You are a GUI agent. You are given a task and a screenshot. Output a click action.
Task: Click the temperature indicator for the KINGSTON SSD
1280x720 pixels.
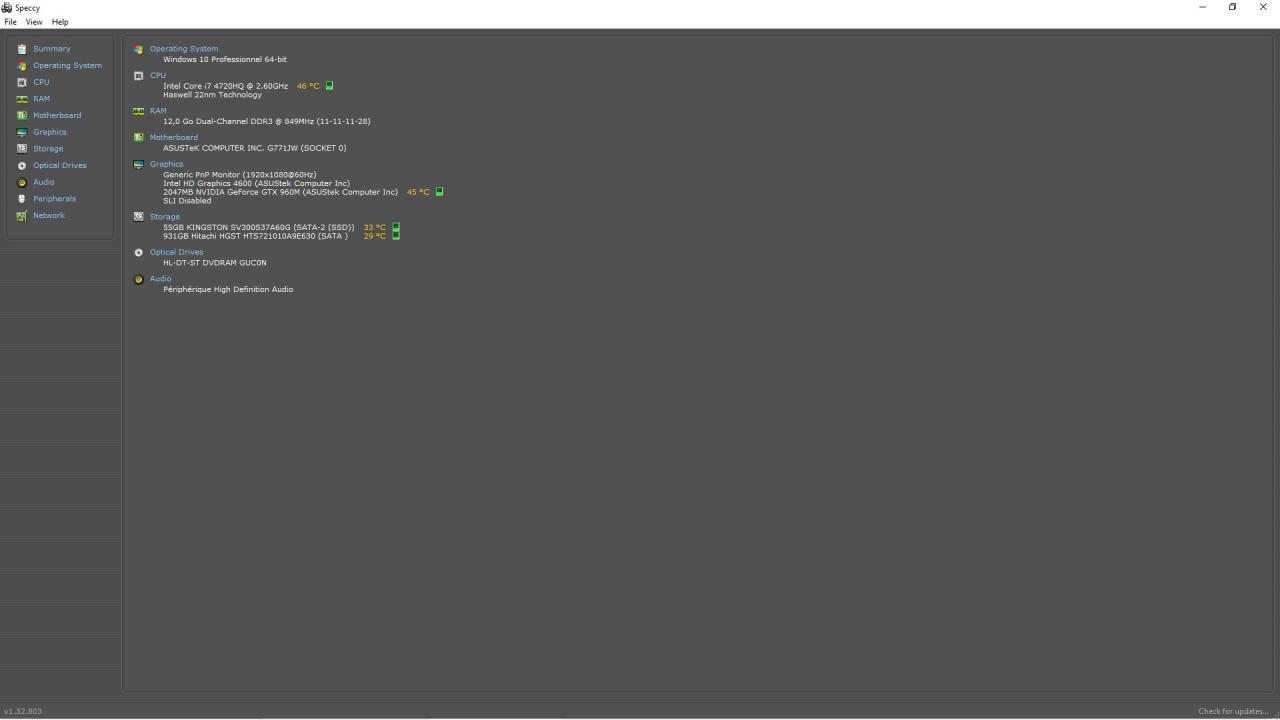(396, 227)
